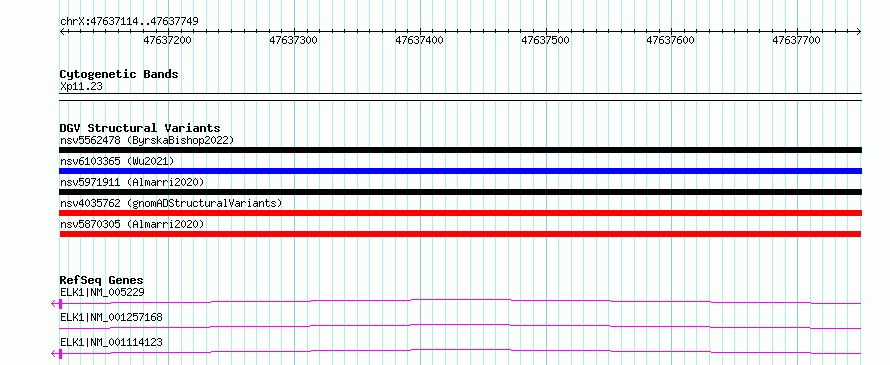
Task: Open the RefSeq Genes track title
Action: [102, 280]
